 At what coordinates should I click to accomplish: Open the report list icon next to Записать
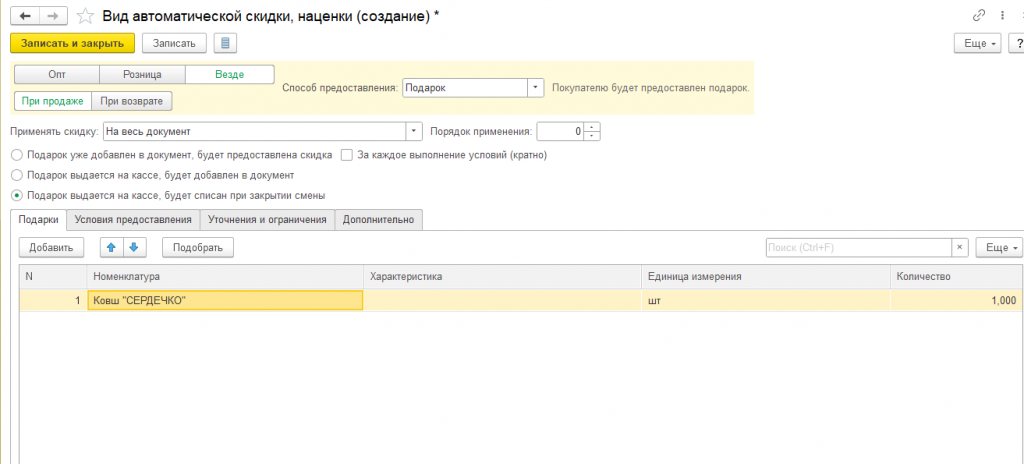[225, 43]
